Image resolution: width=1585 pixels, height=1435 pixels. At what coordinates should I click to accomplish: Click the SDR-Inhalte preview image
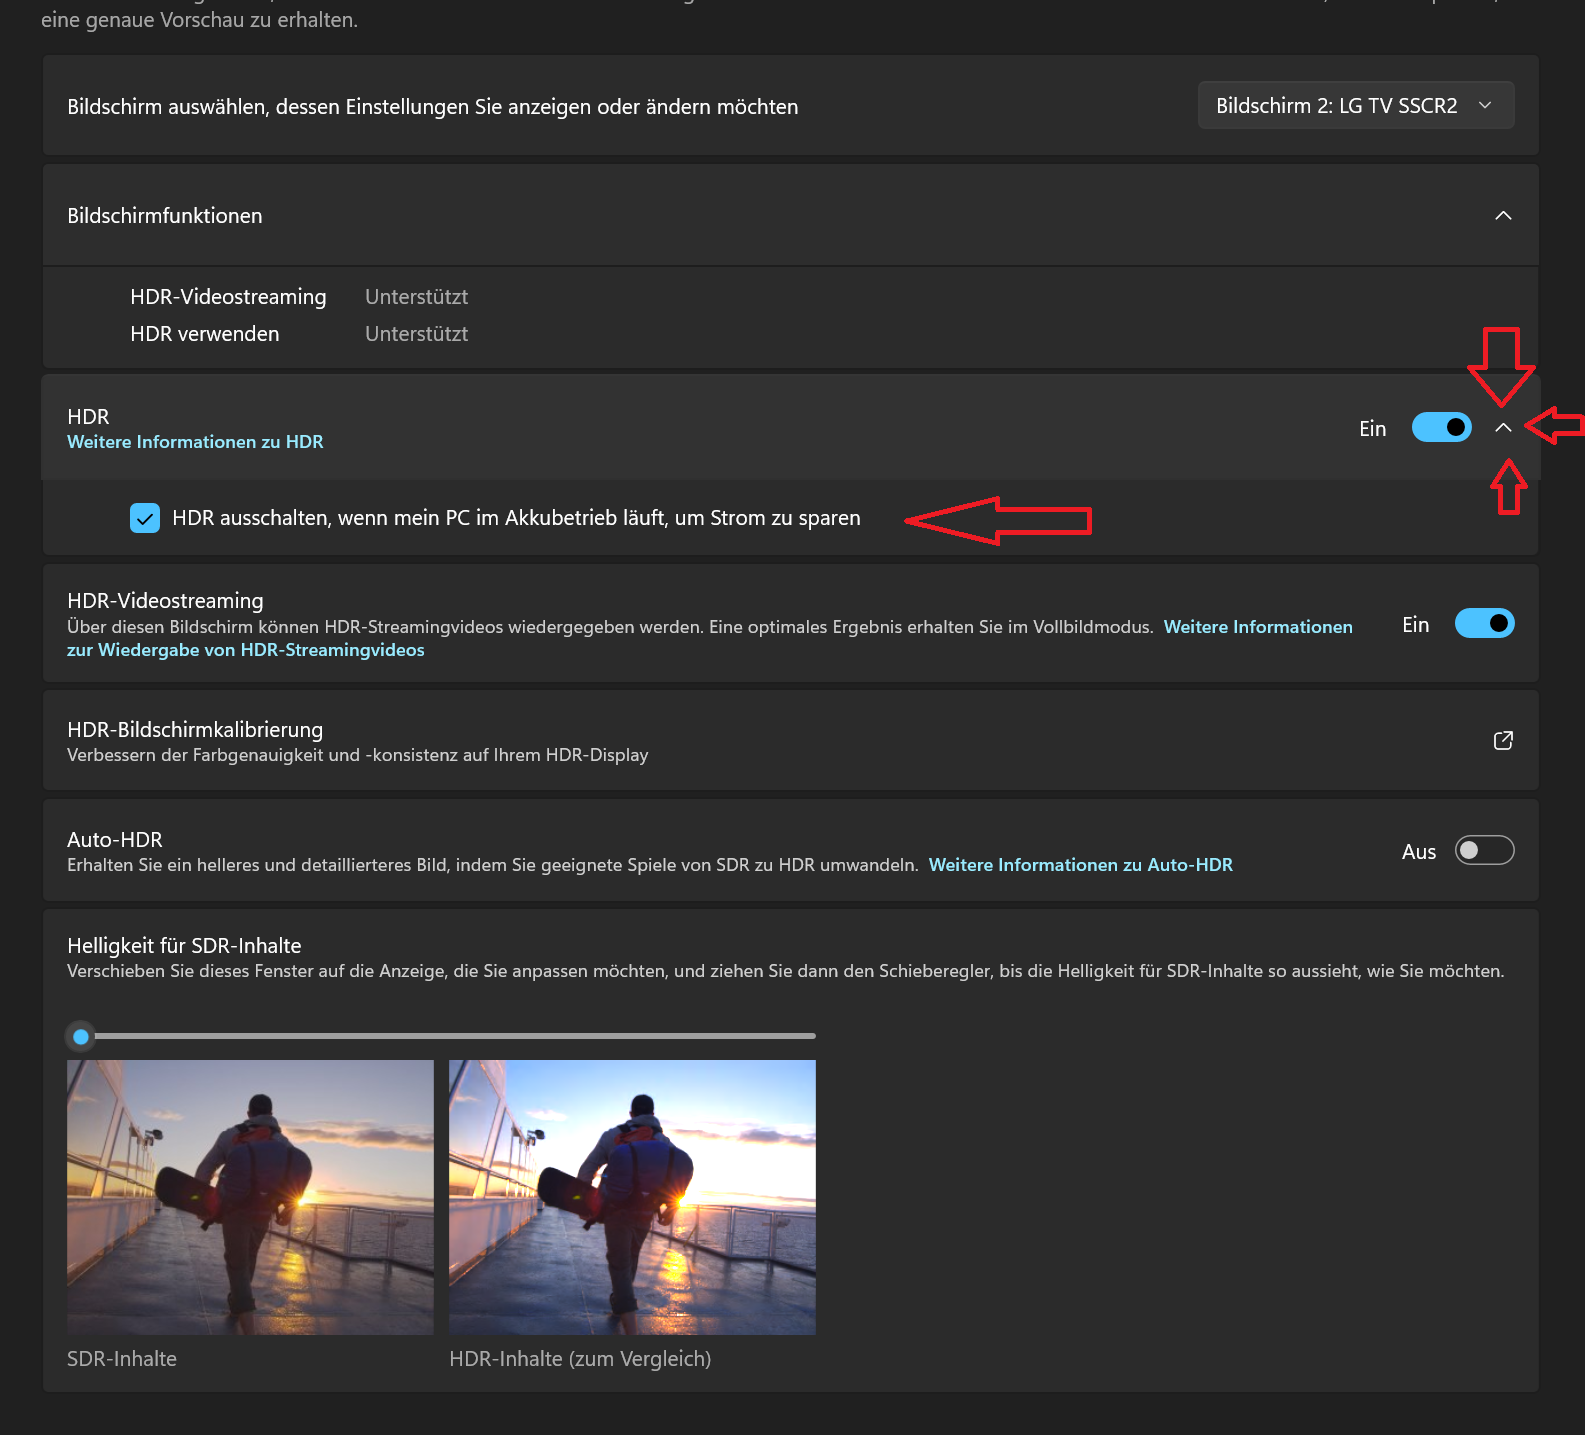point(250,1197)
